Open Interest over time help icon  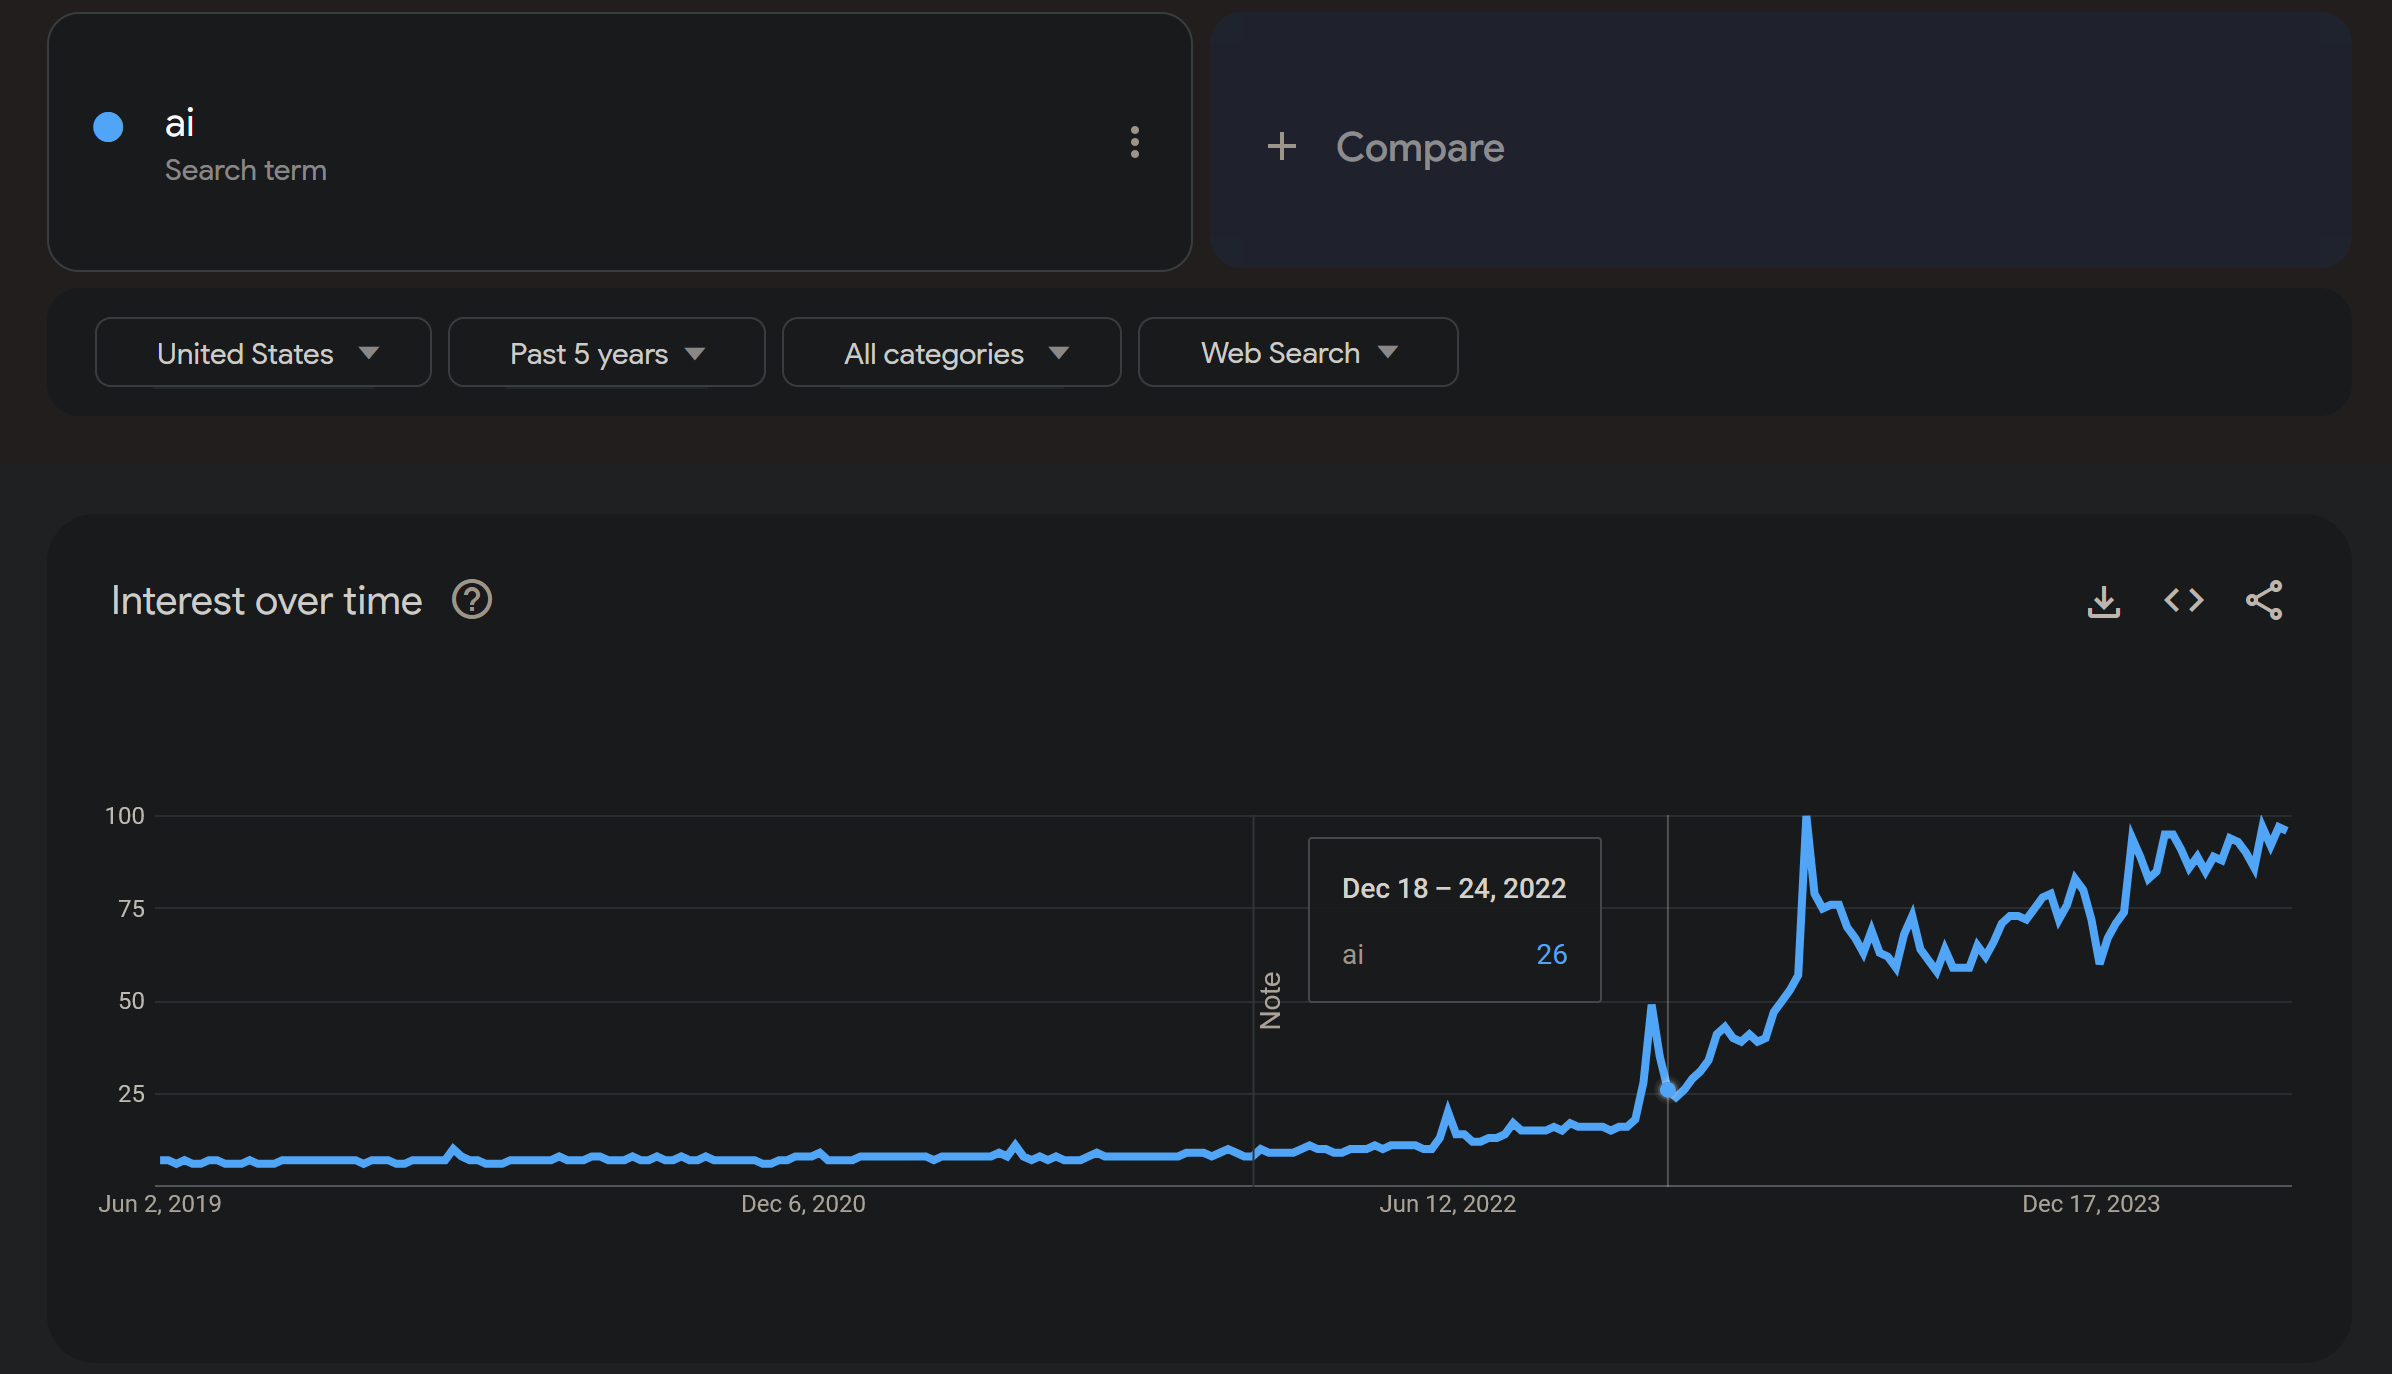click(x=472, y=600)
